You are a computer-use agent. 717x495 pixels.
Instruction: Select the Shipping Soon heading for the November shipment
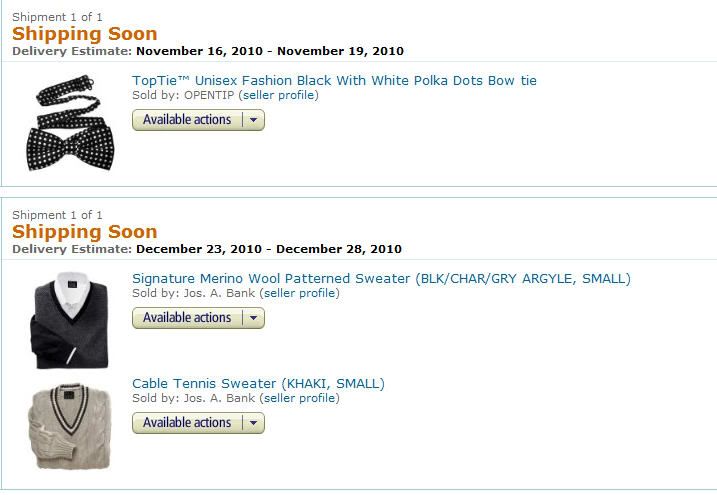(85, 34)
